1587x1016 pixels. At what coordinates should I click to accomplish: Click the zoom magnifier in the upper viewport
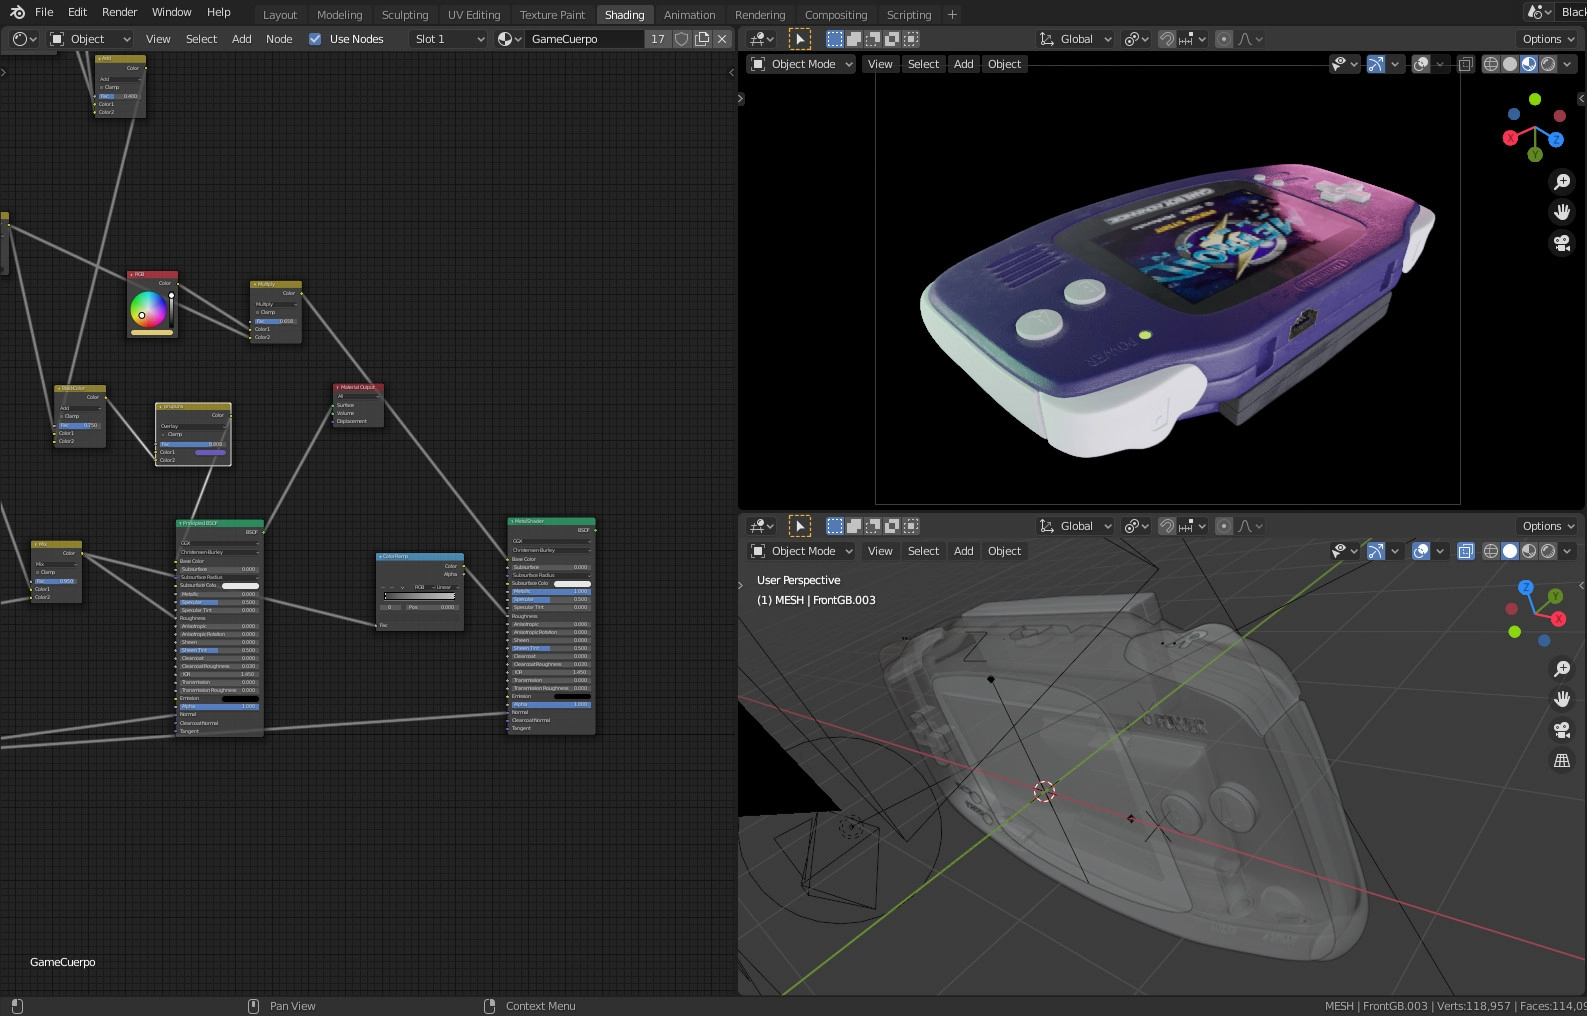(1561, 182)
